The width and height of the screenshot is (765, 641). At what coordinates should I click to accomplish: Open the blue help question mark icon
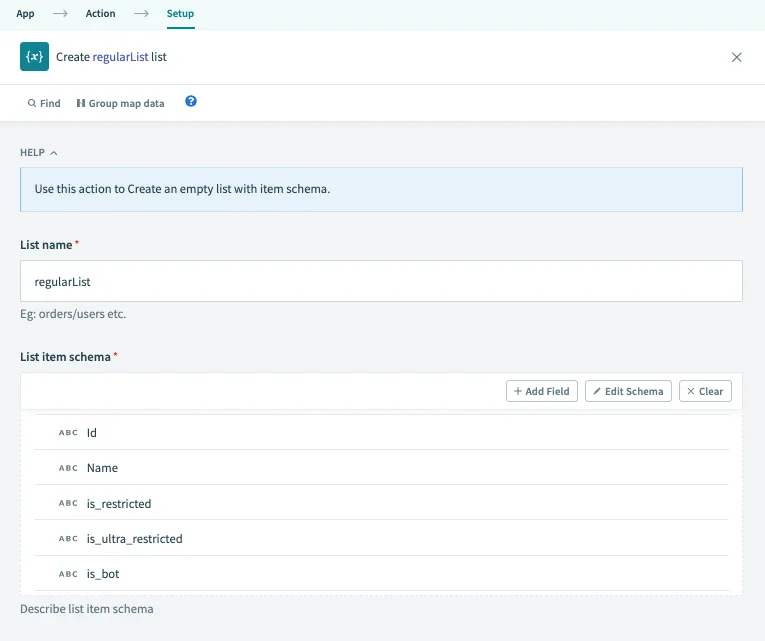coord(191,102)
